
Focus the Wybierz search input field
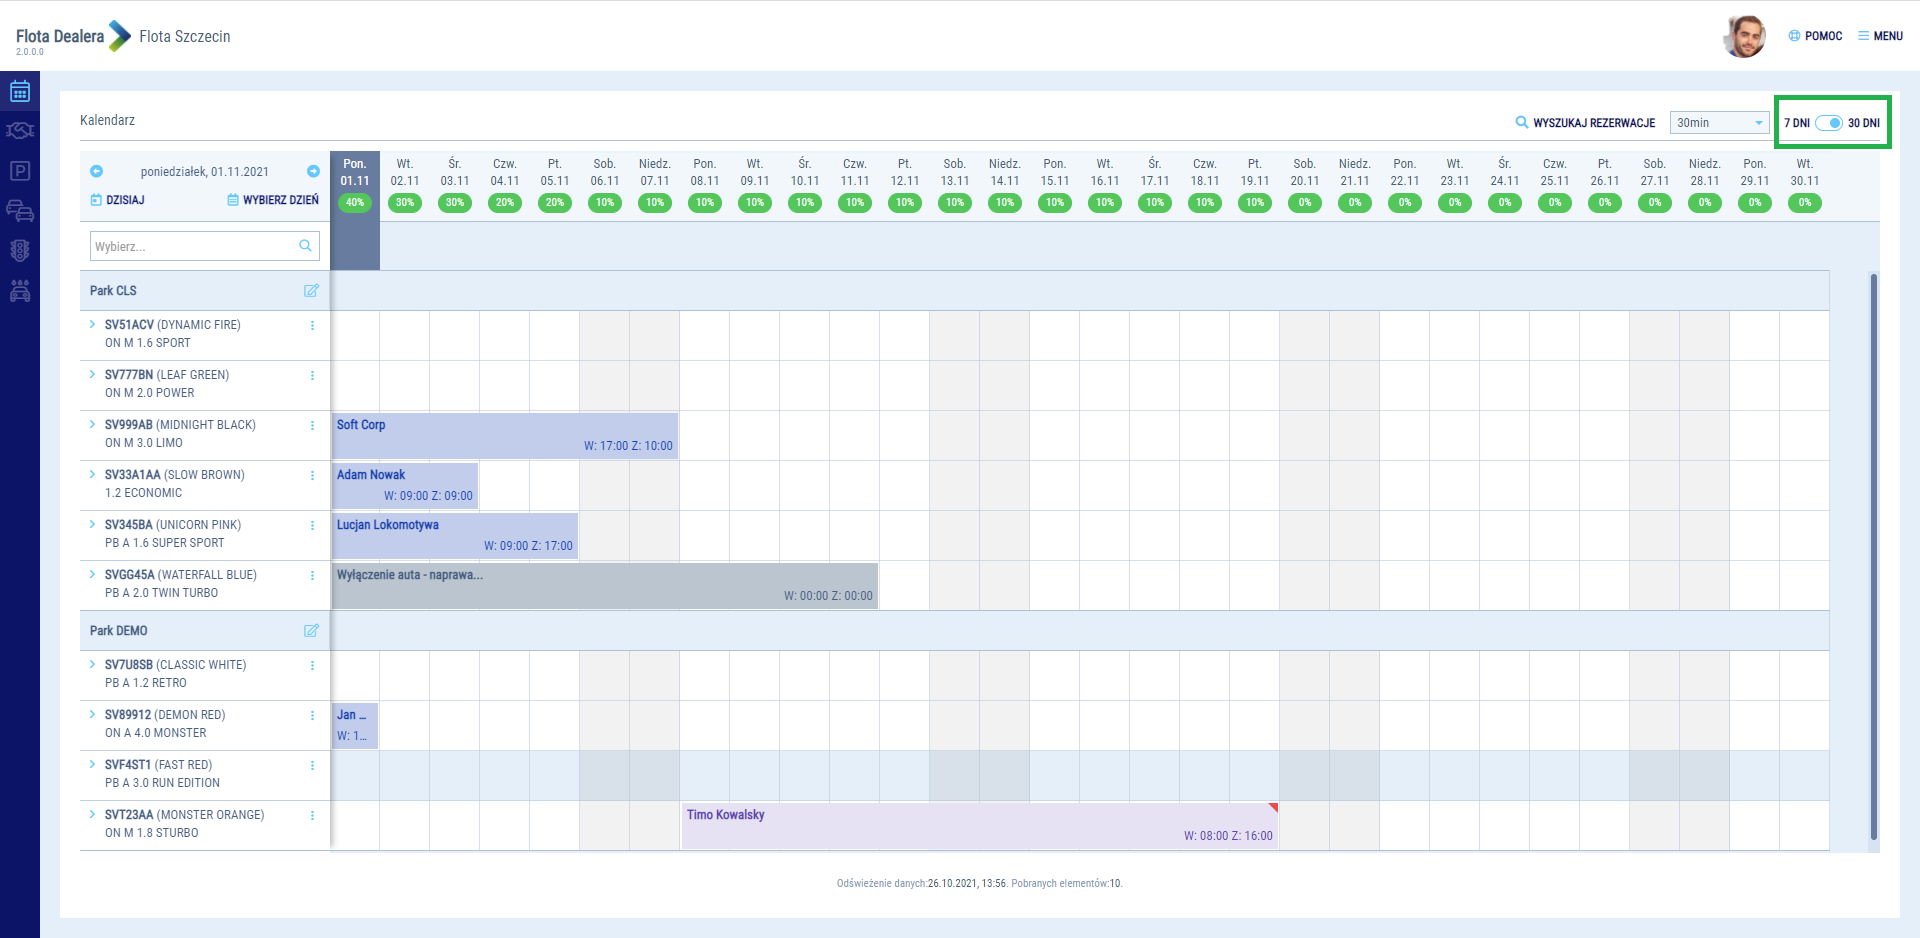[195, 247]
